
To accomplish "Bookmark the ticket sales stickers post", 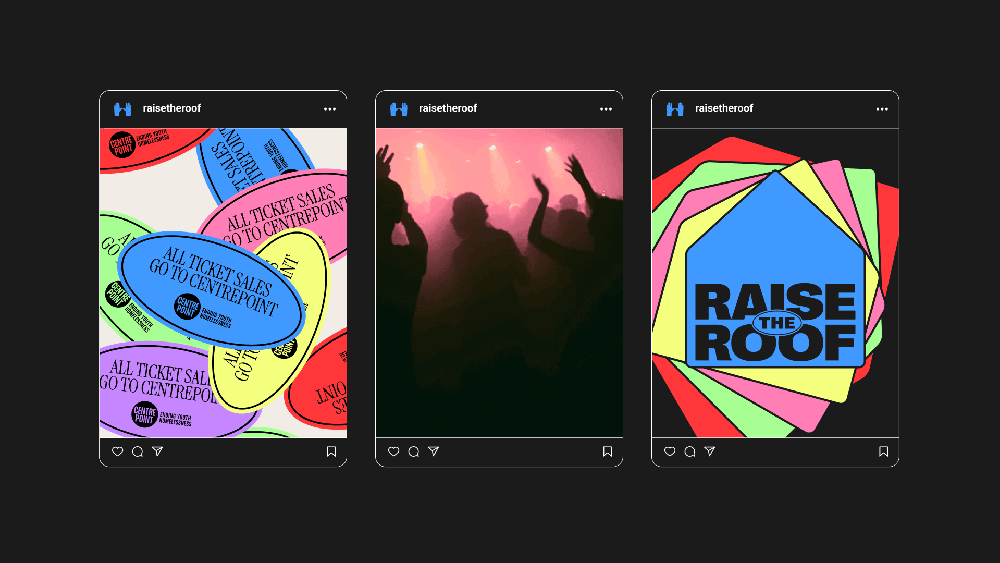I will tap(331, 452).
